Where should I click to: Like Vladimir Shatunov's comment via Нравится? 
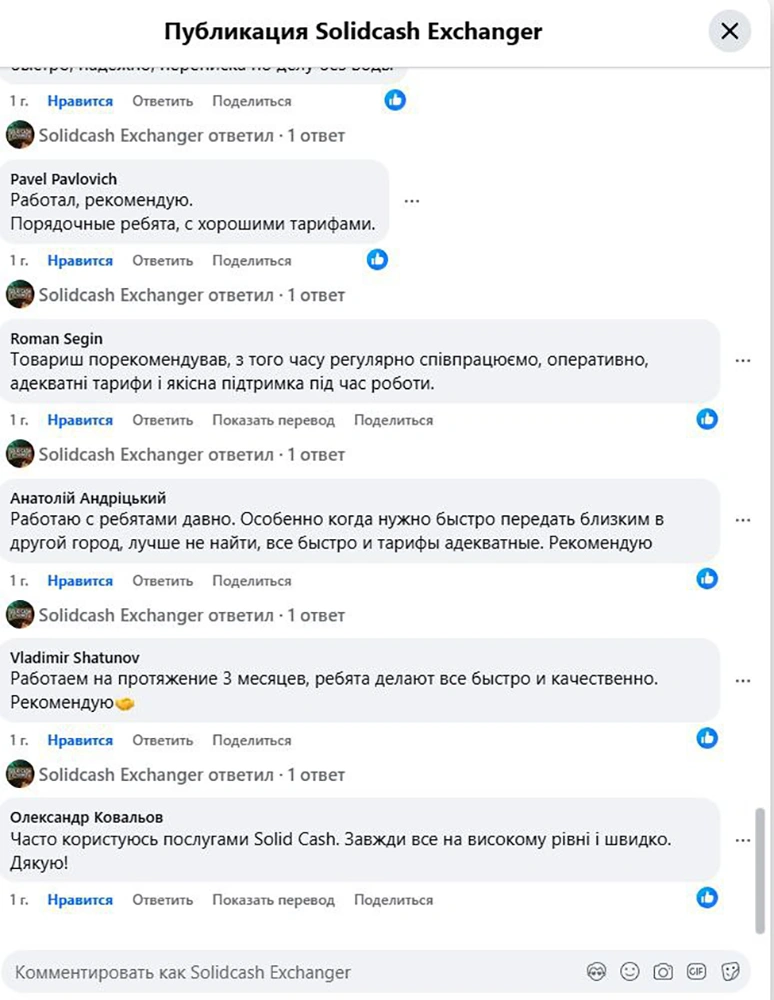[80, 740]
